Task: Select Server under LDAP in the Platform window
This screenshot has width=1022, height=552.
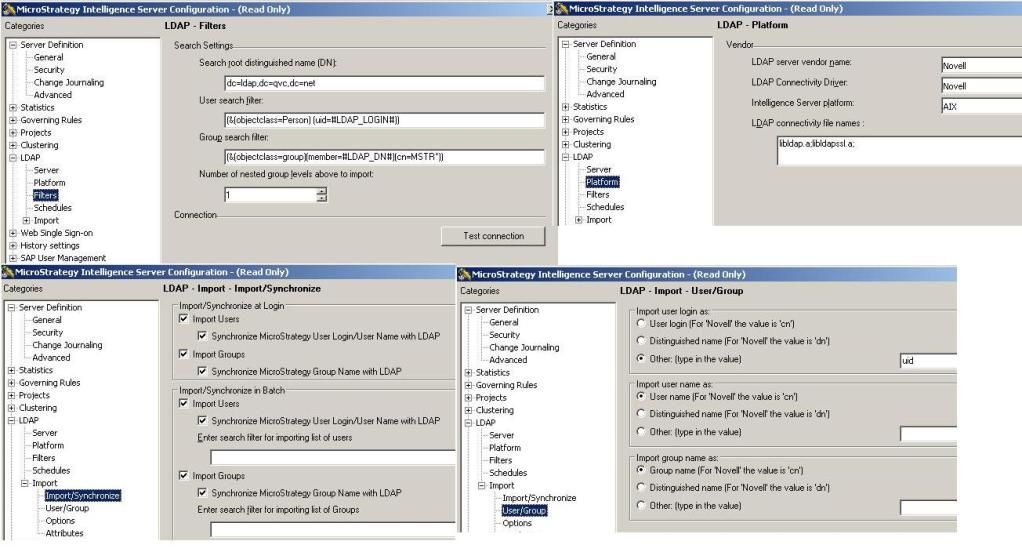Action: coord(598,169)
